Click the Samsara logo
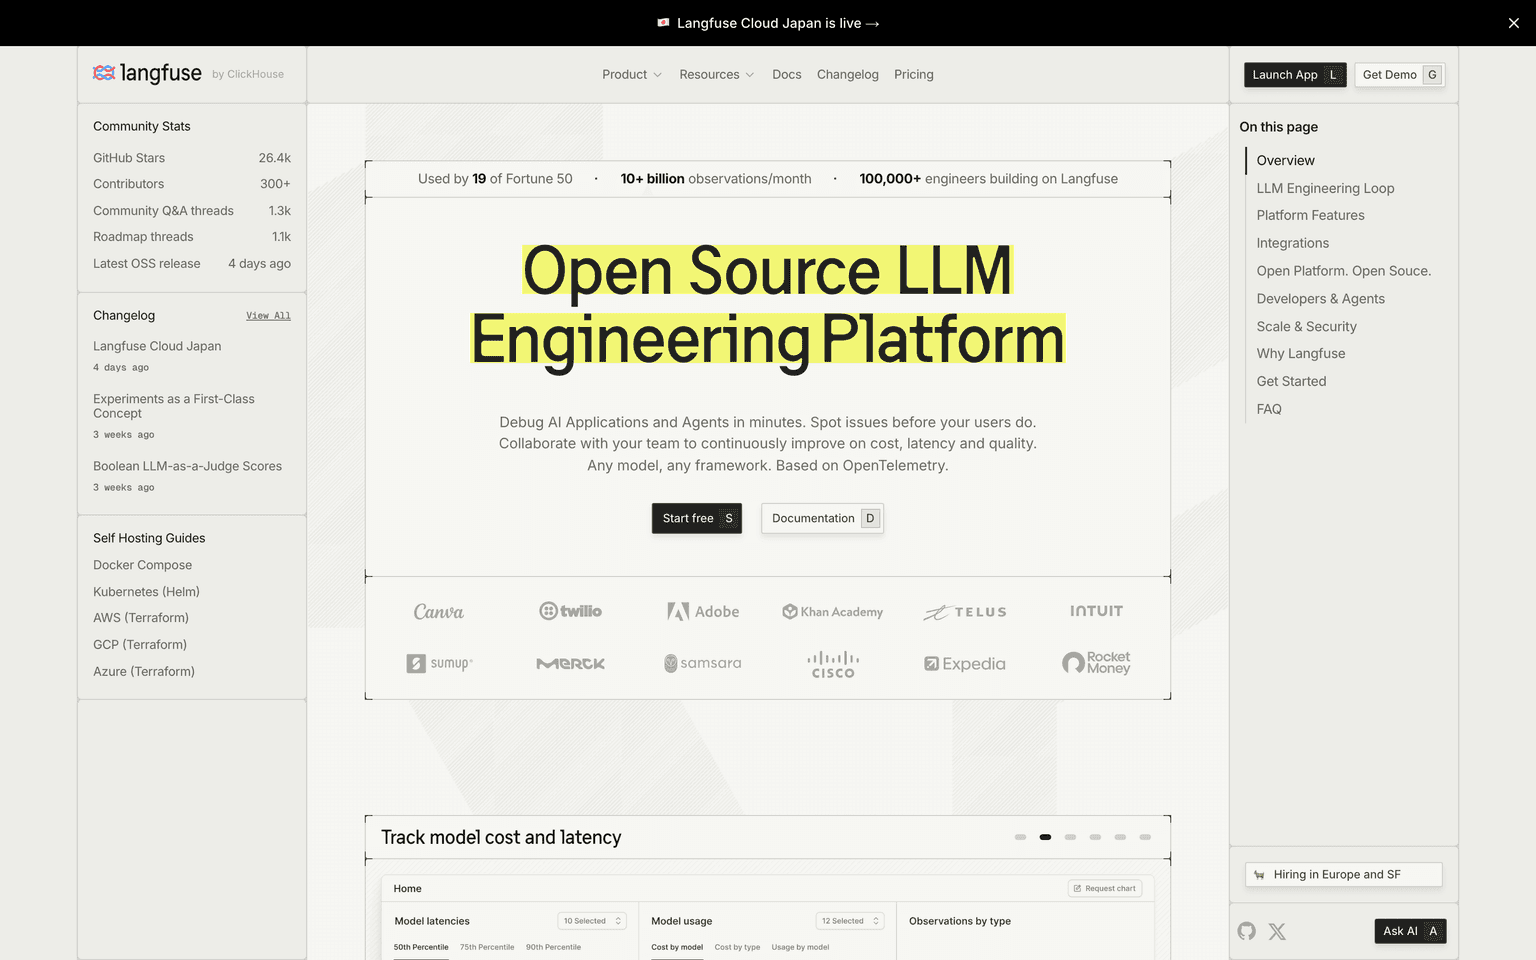The image size is (1536, 960). [703, 663]
